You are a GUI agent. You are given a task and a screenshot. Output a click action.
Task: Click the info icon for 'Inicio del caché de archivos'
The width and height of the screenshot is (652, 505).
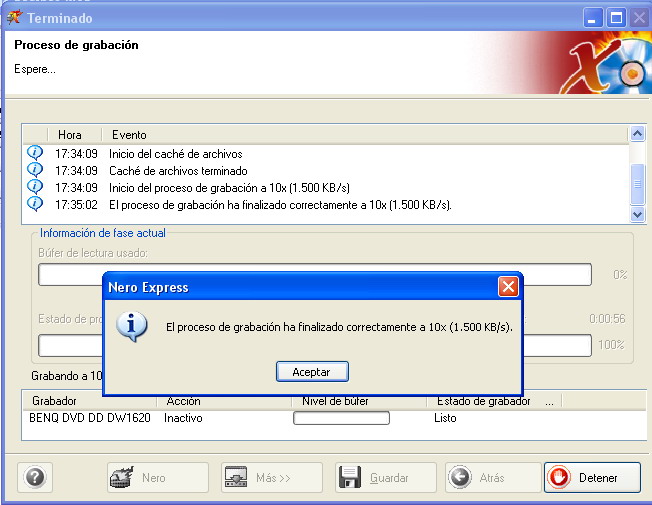click(x=35, y=153)
